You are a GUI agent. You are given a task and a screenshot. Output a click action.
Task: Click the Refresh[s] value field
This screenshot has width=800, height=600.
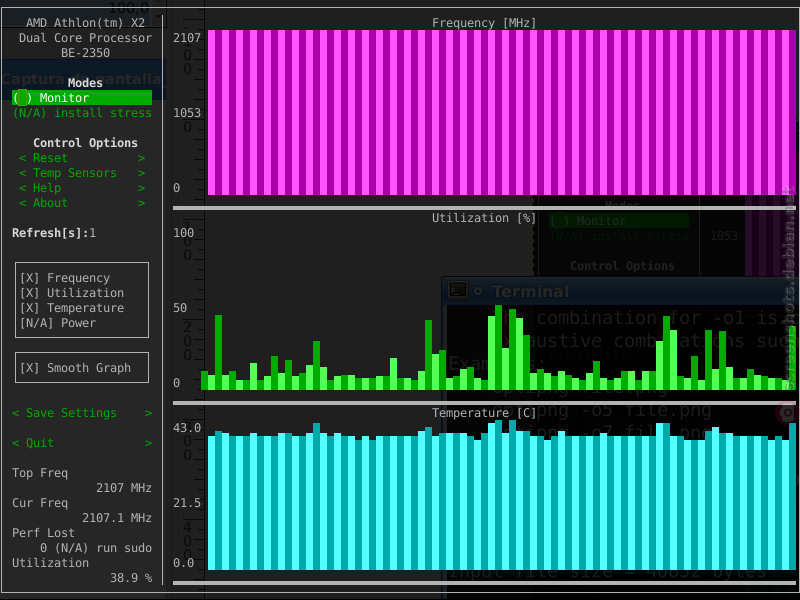[92, 233]
